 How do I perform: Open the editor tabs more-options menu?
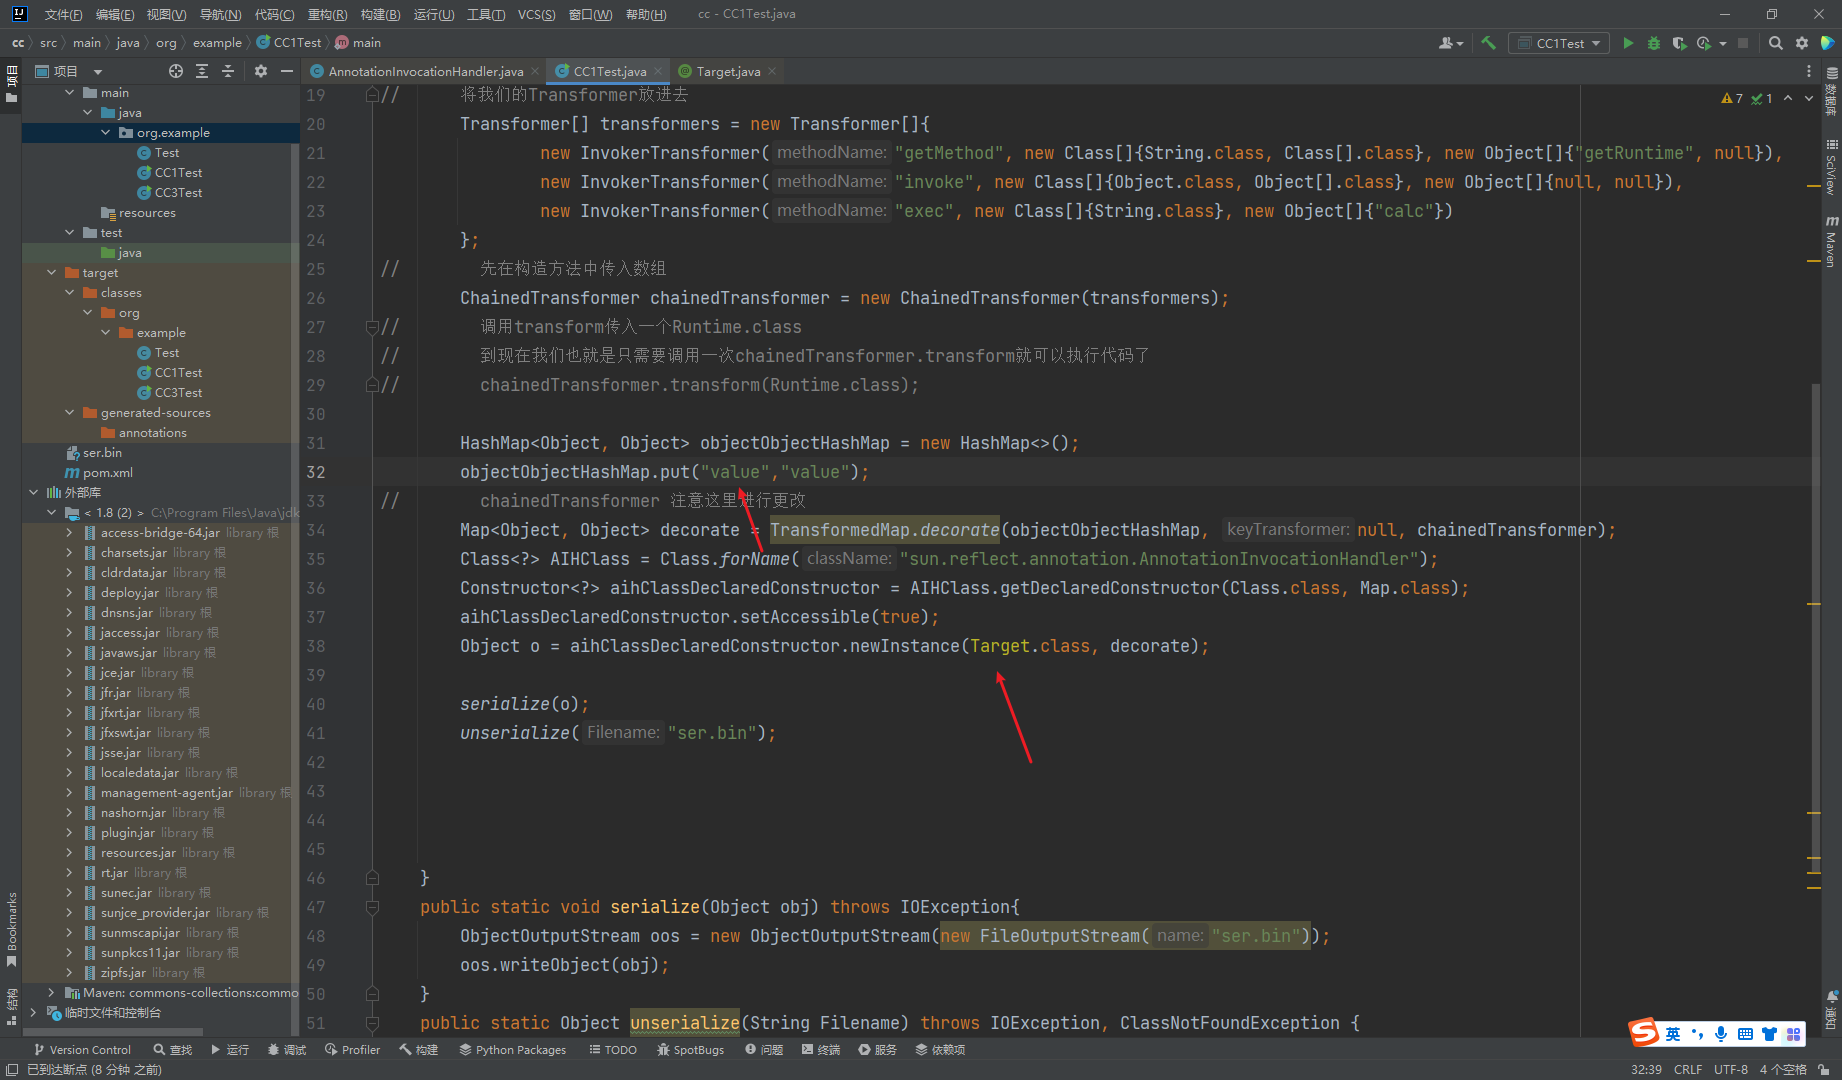point(1808,71)
